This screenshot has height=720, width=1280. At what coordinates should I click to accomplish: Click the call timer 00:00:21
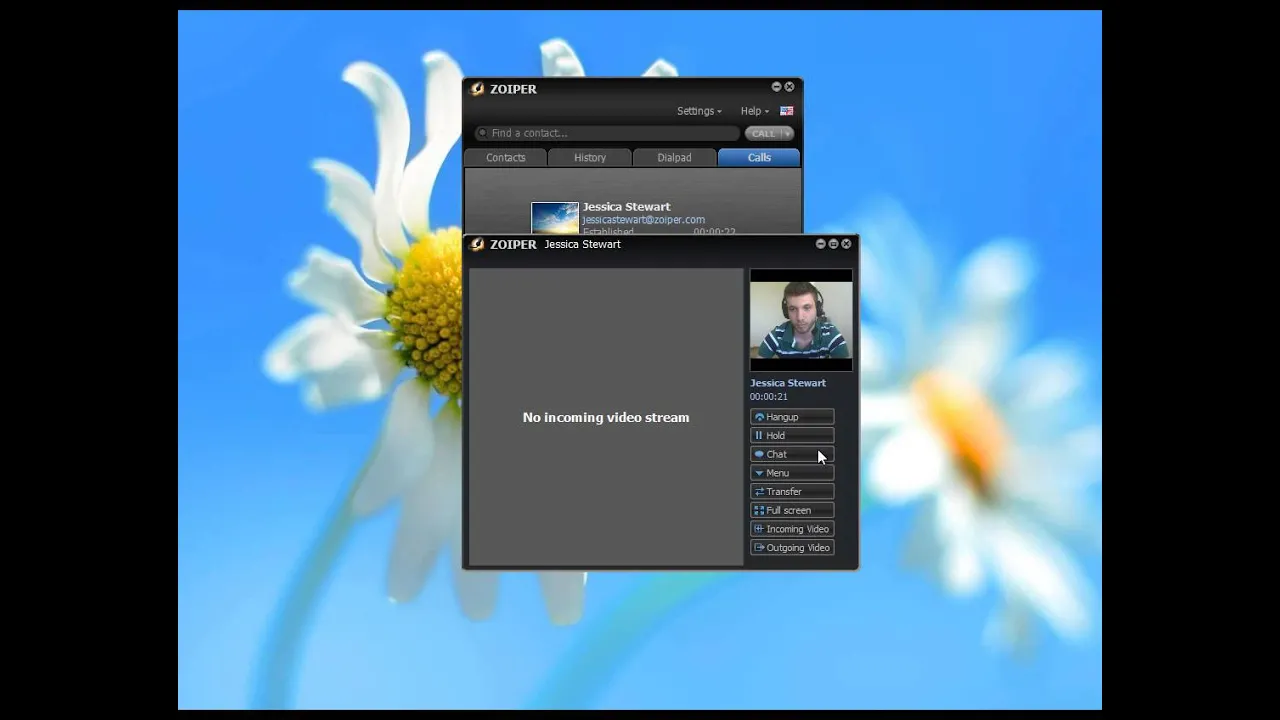pos(769,397)
